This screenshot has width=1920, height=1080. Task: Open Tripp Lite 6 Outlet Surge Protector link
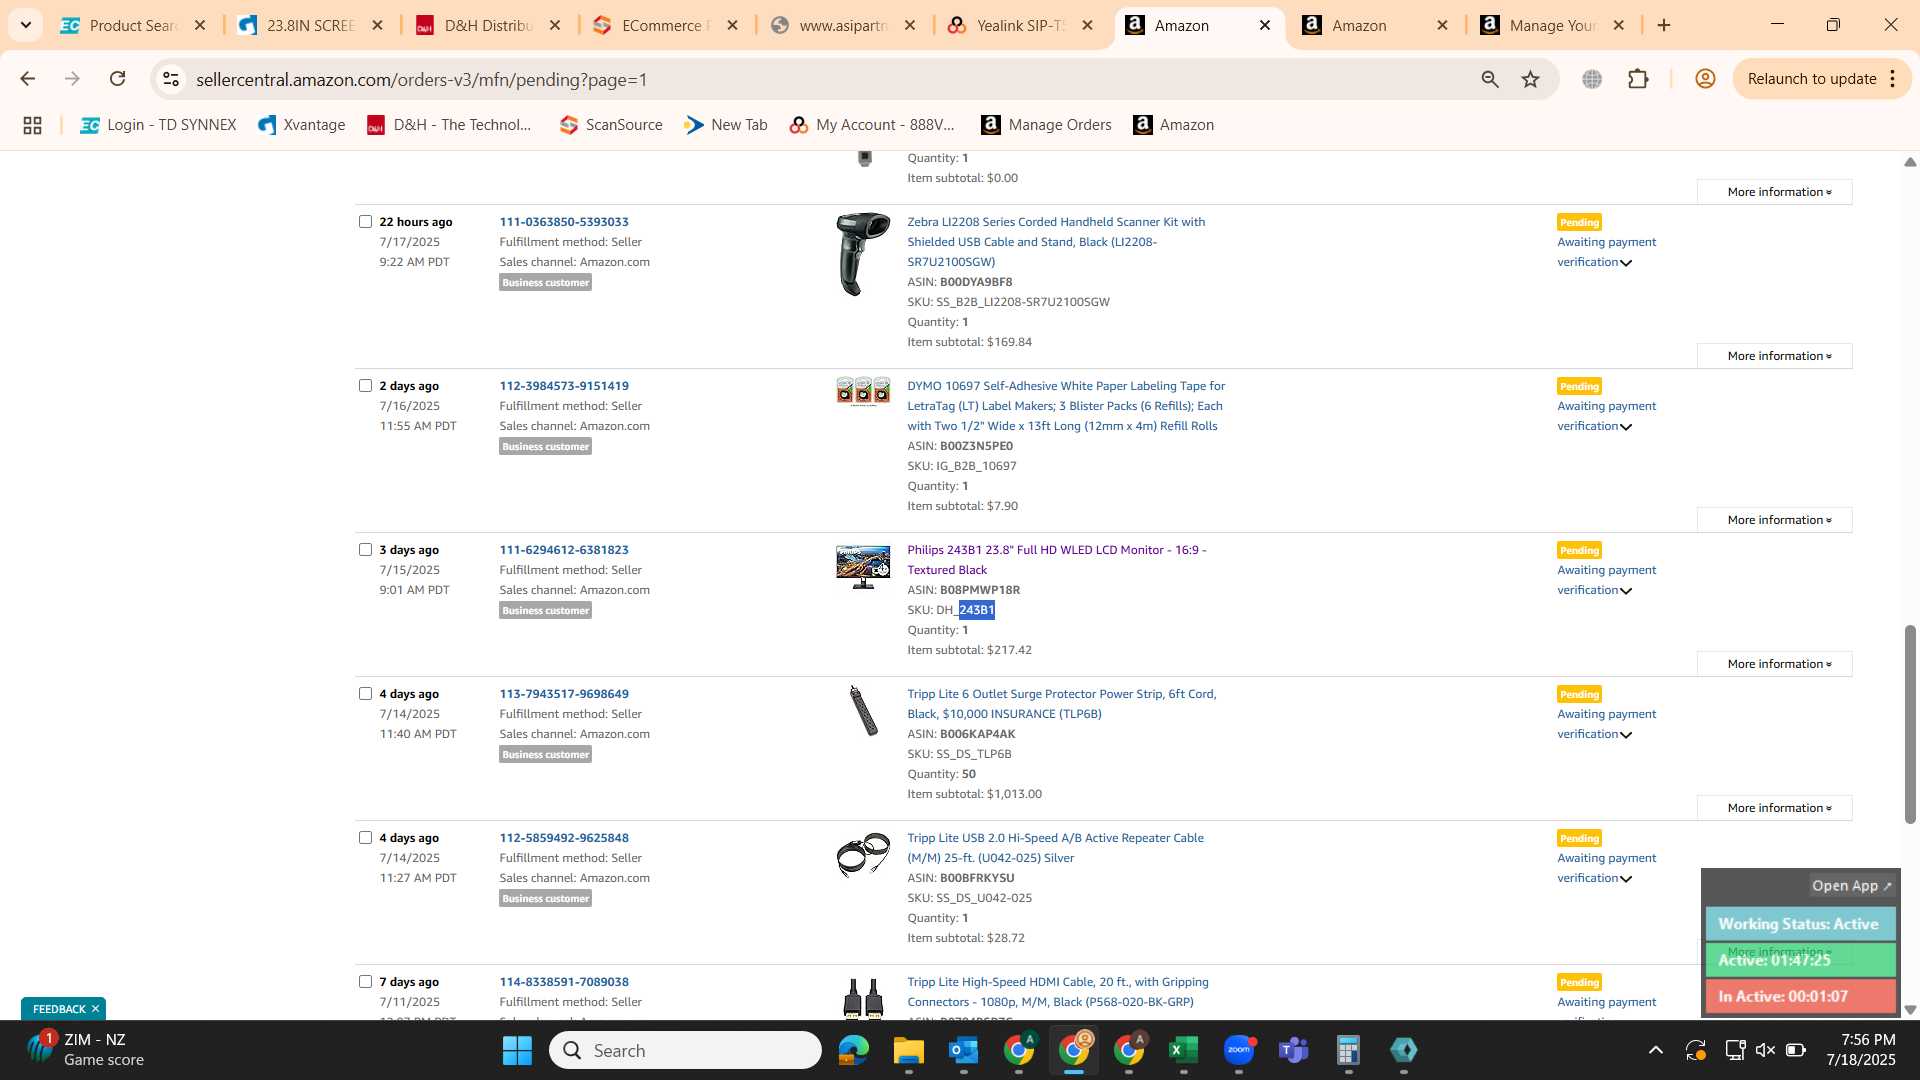coord(1062,704)
